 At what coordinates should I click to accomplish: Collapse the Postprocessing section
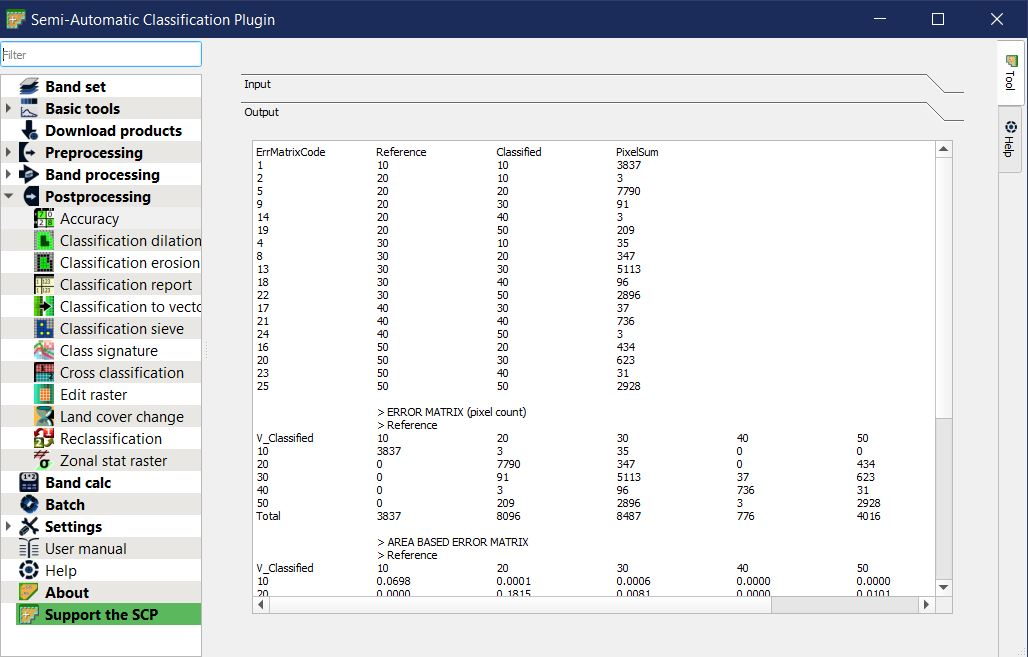[9, 197]
